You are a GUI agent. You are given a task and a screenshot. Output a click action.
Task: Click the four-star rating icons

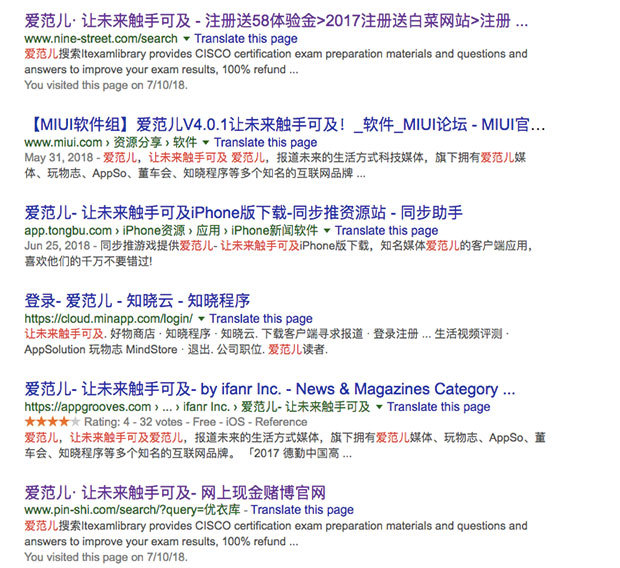pos(52,422)
